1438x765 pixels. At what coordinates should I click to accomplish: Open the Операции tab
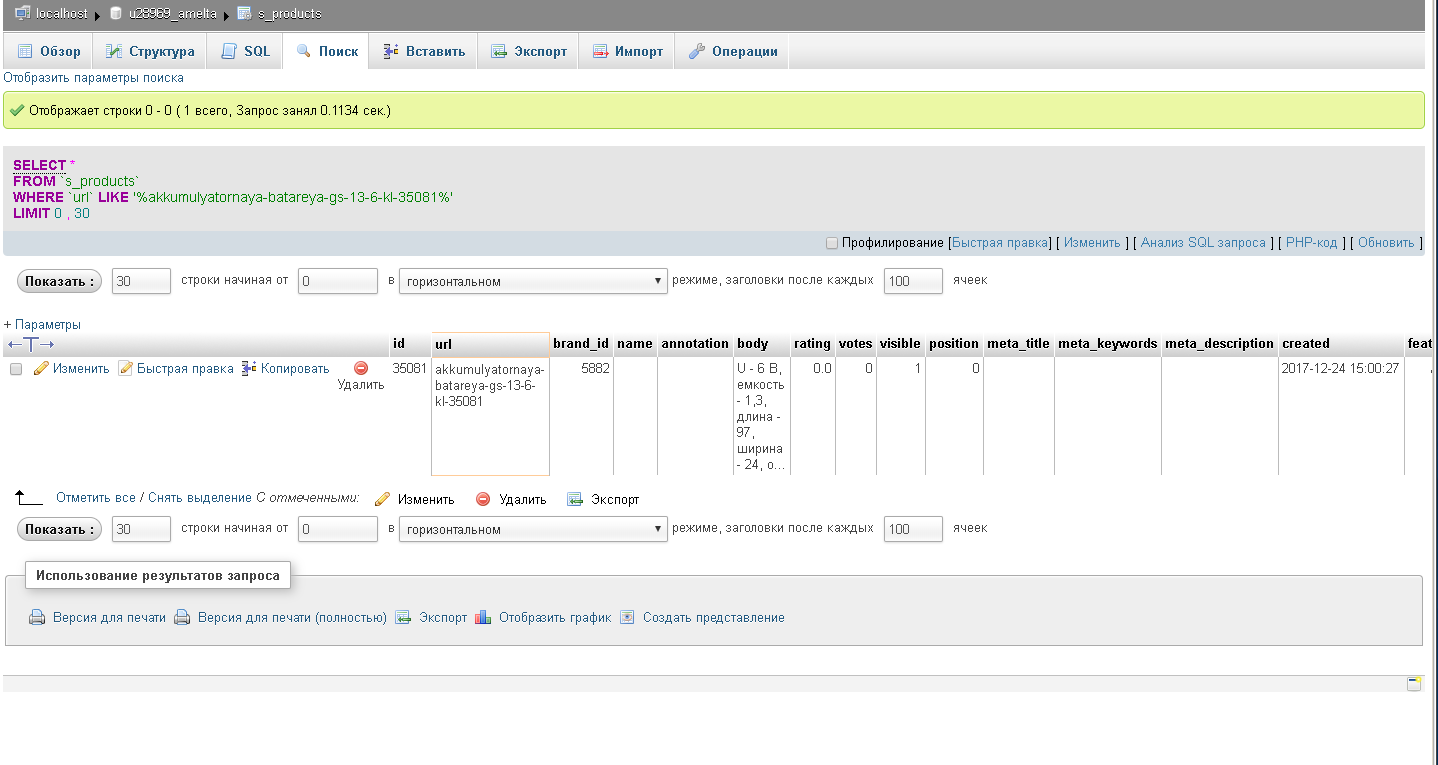click(733, 51)
